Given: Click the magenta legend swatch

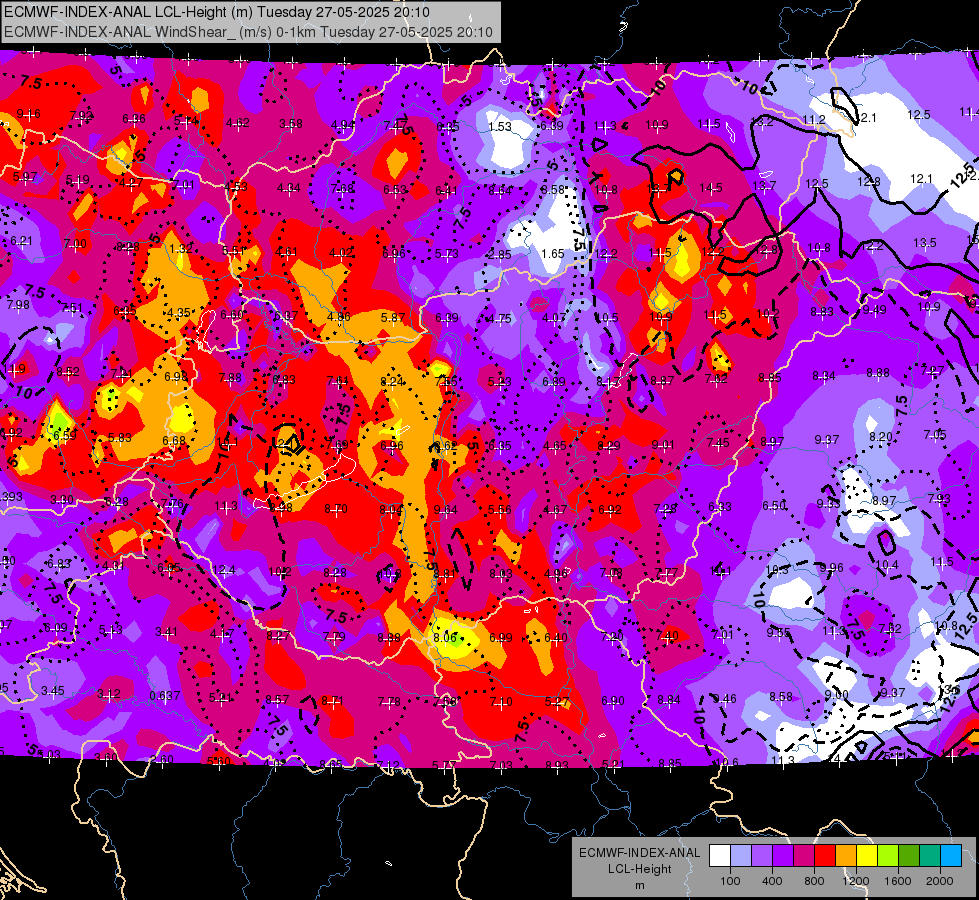Looking at the screenshot, I should [804, 856].
